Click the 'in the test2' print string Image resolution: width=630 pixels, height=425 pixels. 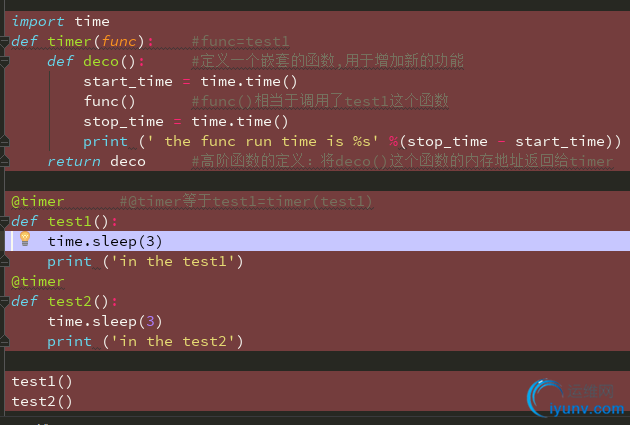[180, 341]
